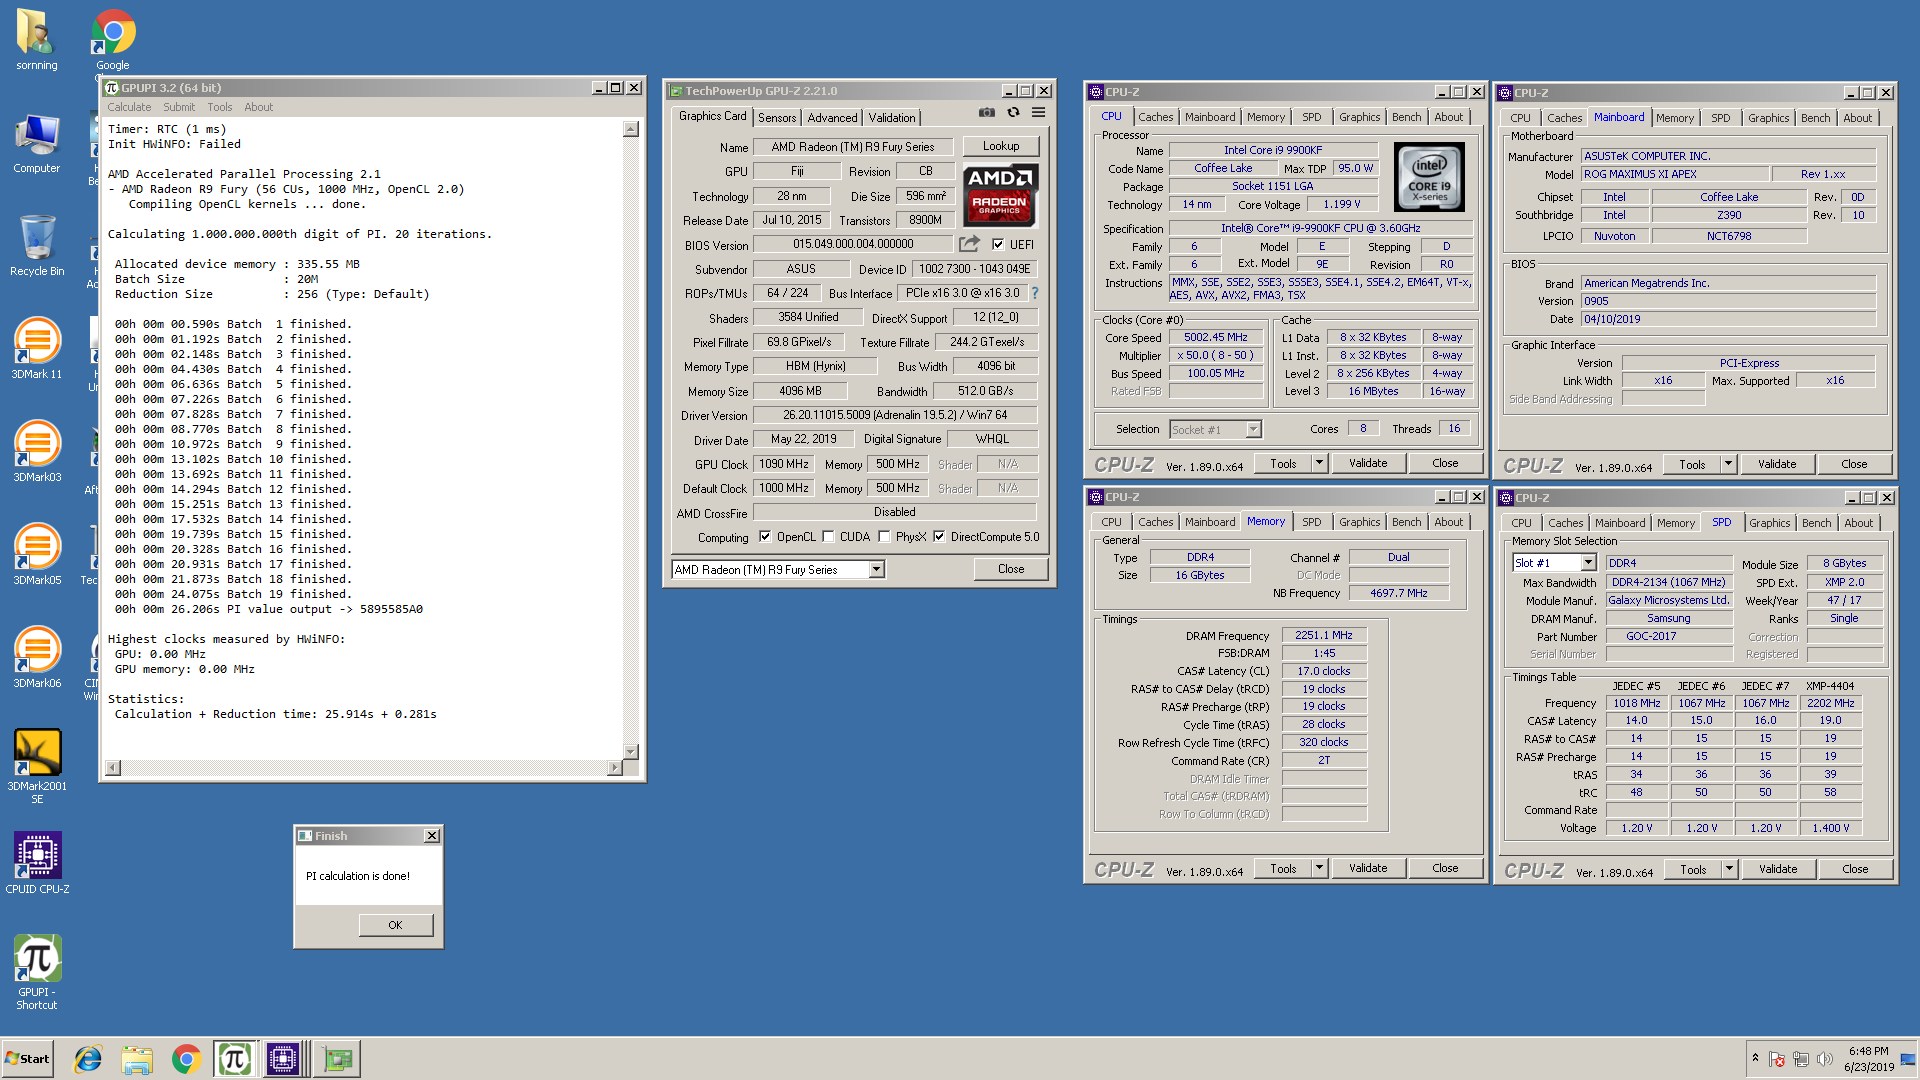Screen dimensions: 1920x1080
Task: Click the GPU-Z refresh icon
Action: (1013, 113)
